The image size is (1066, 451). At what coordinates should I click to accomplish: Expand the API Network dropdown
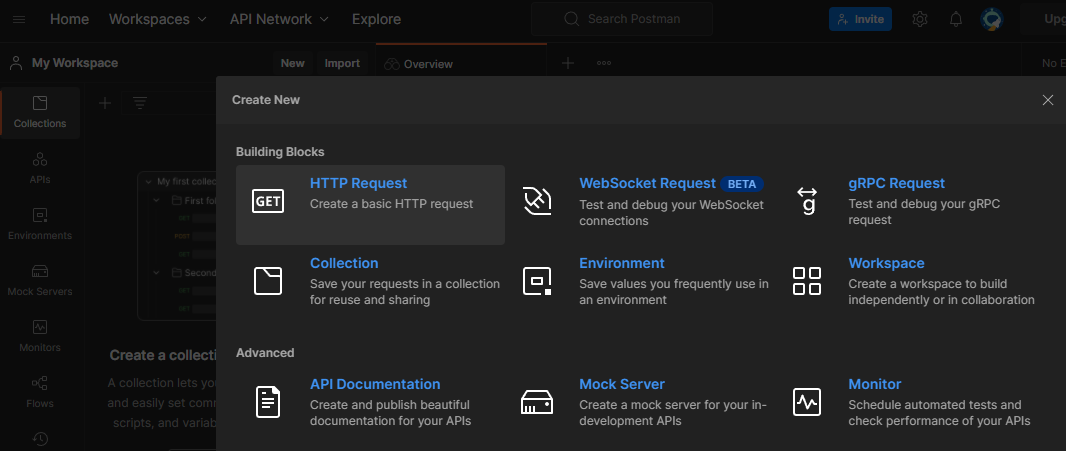tap(279, 19)
